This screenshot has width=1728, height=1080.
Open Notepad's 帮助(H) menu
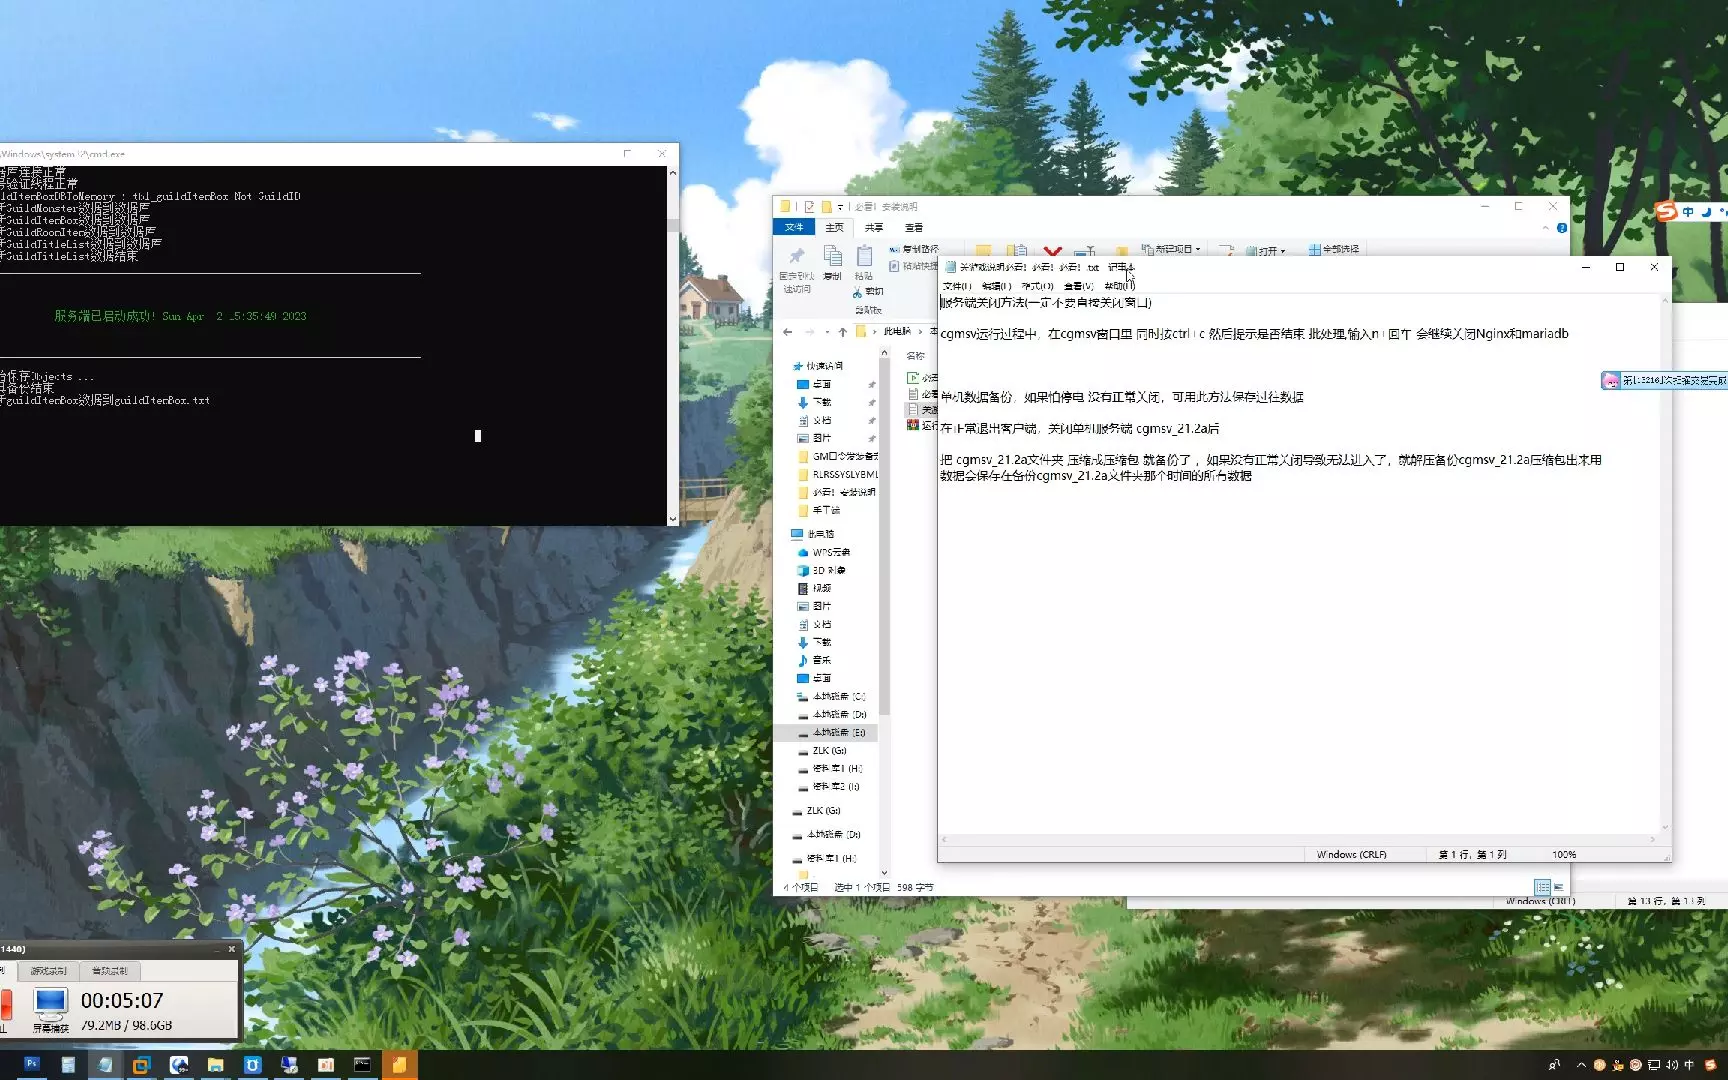[x=1119, y=286]
